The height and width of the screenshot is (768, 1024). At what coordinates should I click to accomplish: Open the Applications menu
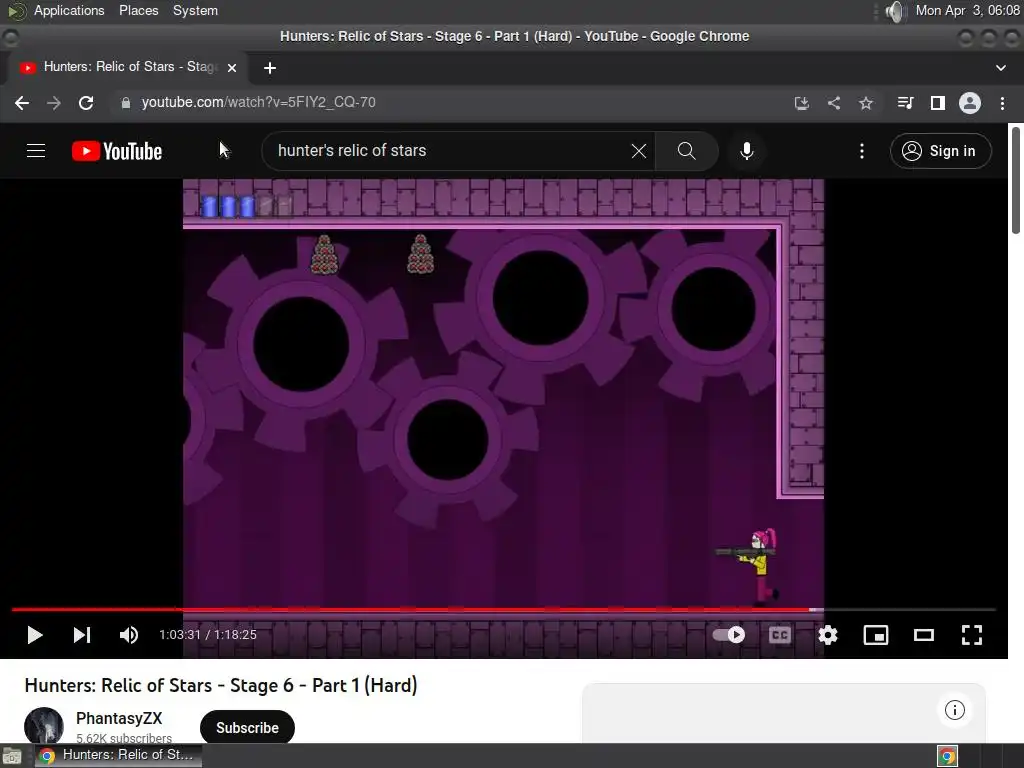pyautogui.click(x=69, y=10)
